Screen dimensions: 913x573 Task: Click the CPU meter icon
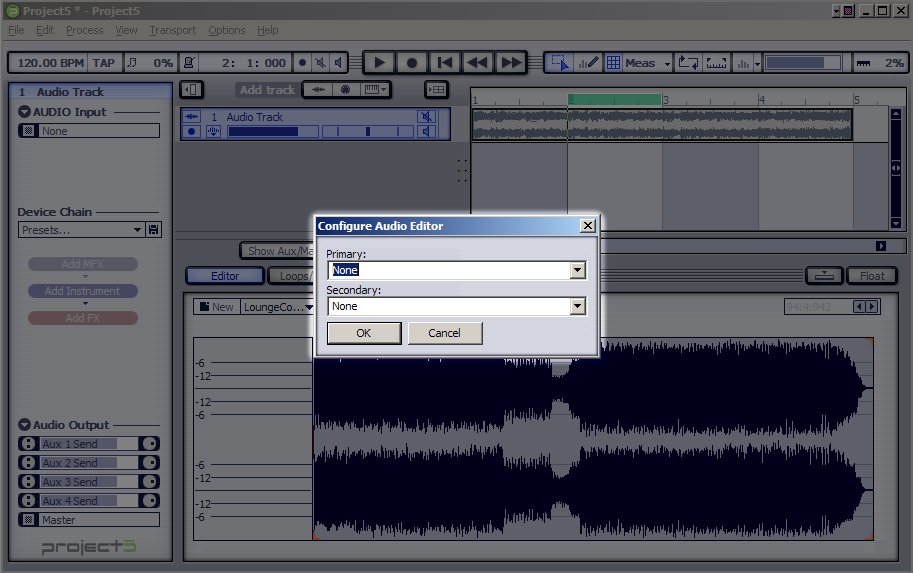point(864,63)
